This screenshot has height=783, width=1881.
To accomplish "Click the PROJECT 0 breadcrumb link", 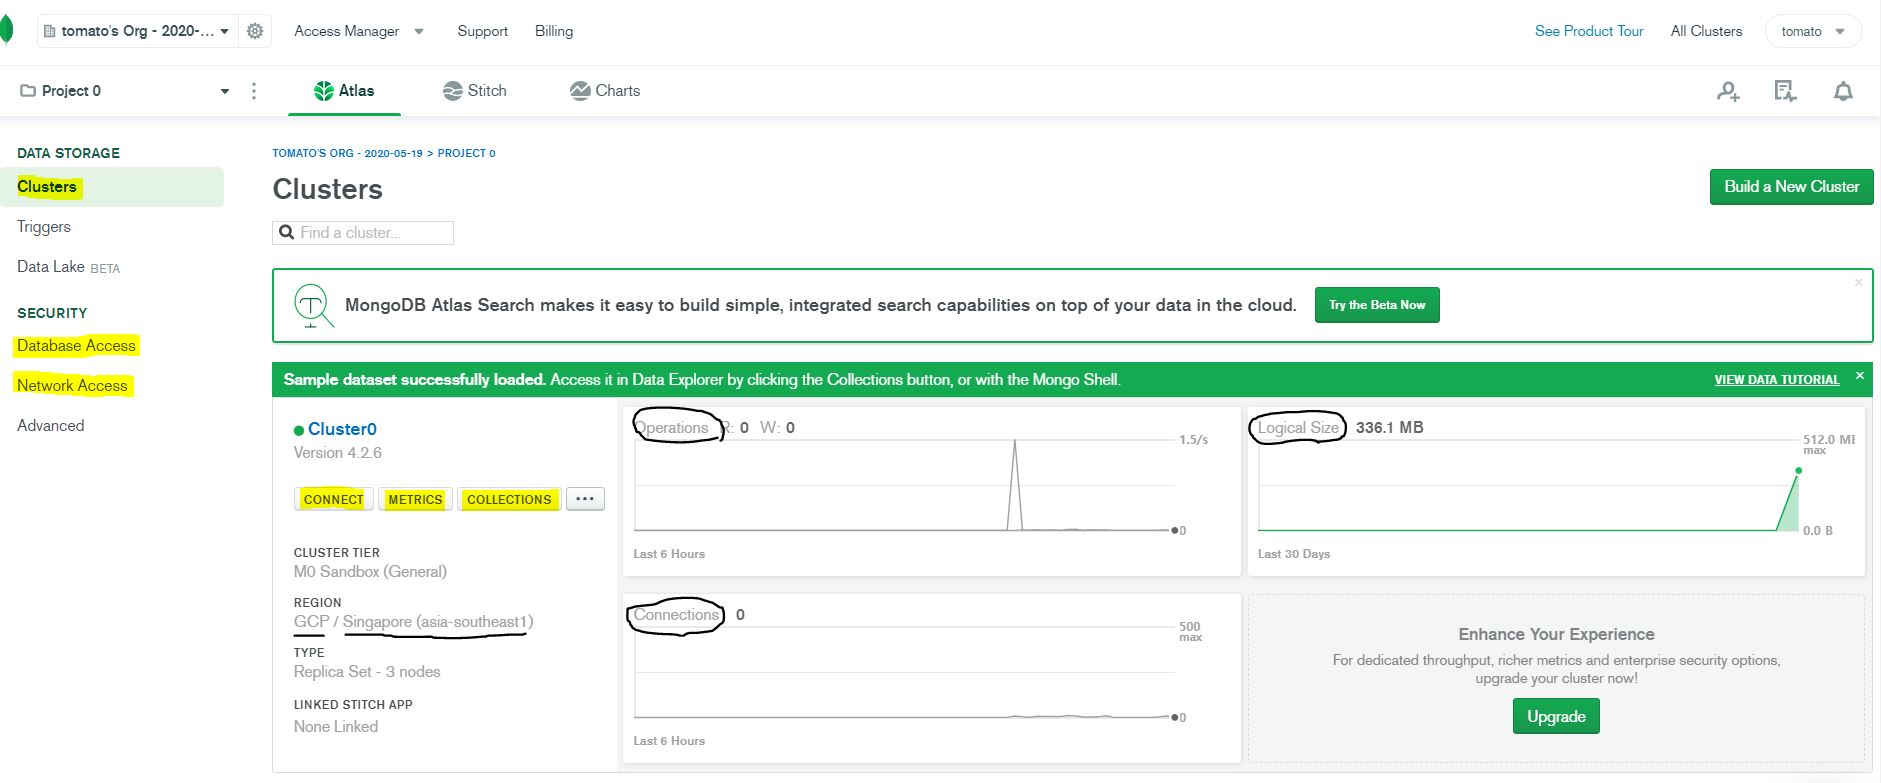I will [466, 154].
